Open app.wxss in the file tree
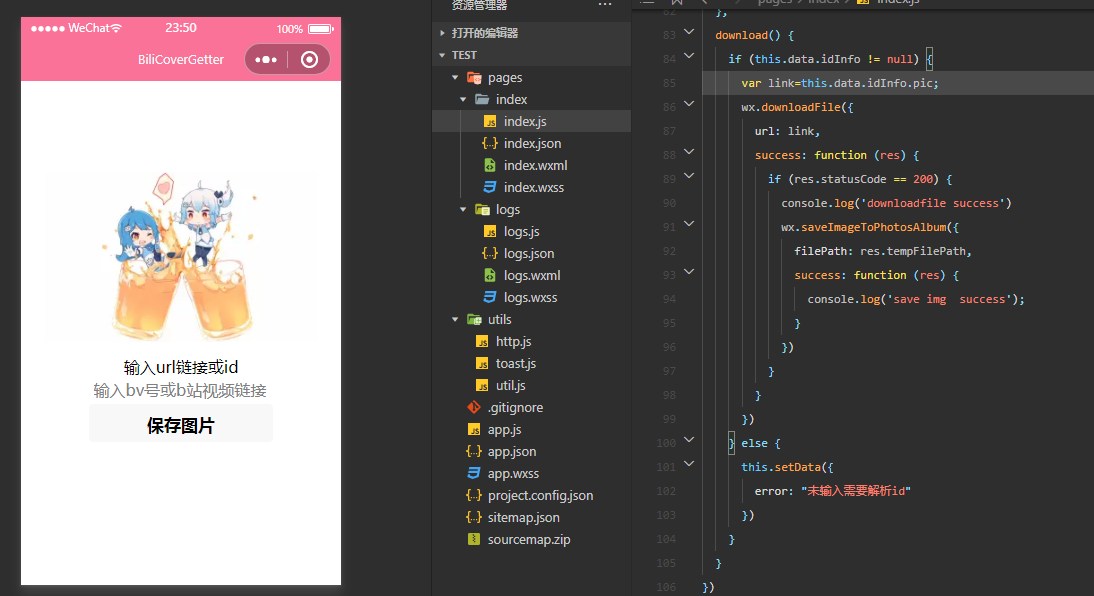The height and width of the screenshot is (596, 1094). point(513,473)
